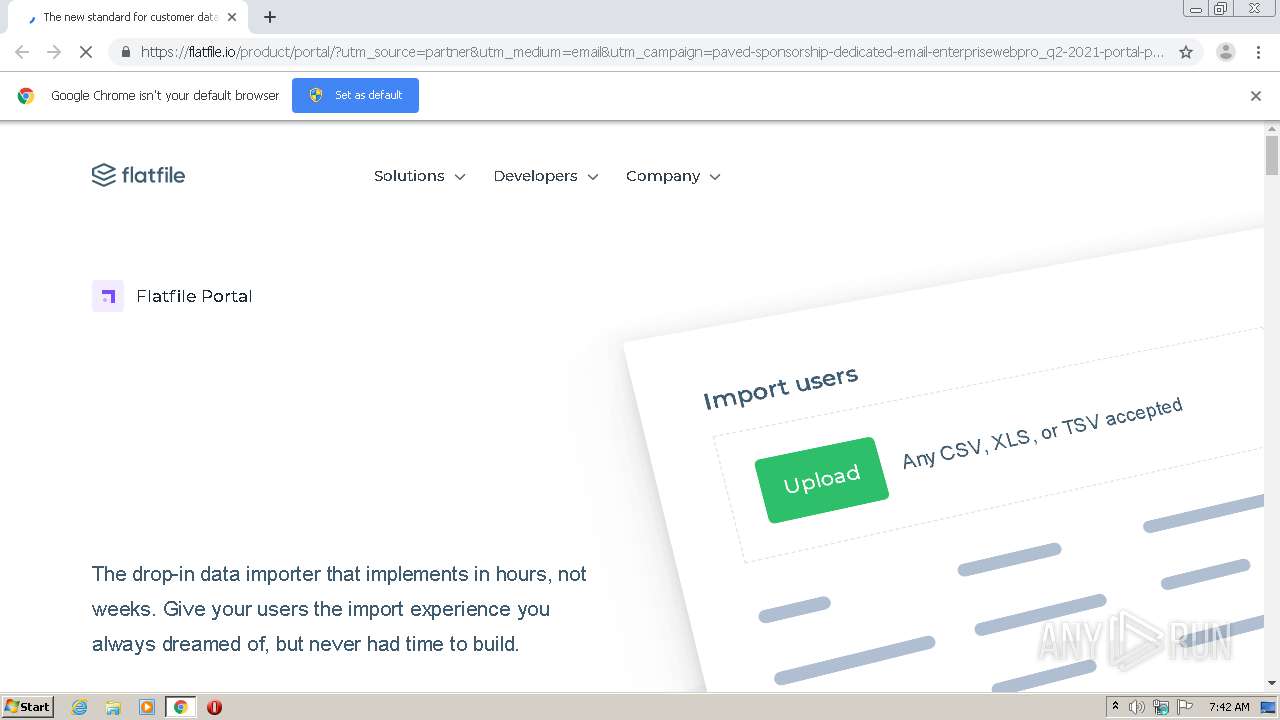Click Set as default button
Screen dimensions: 1280x720
click(355, 95)
